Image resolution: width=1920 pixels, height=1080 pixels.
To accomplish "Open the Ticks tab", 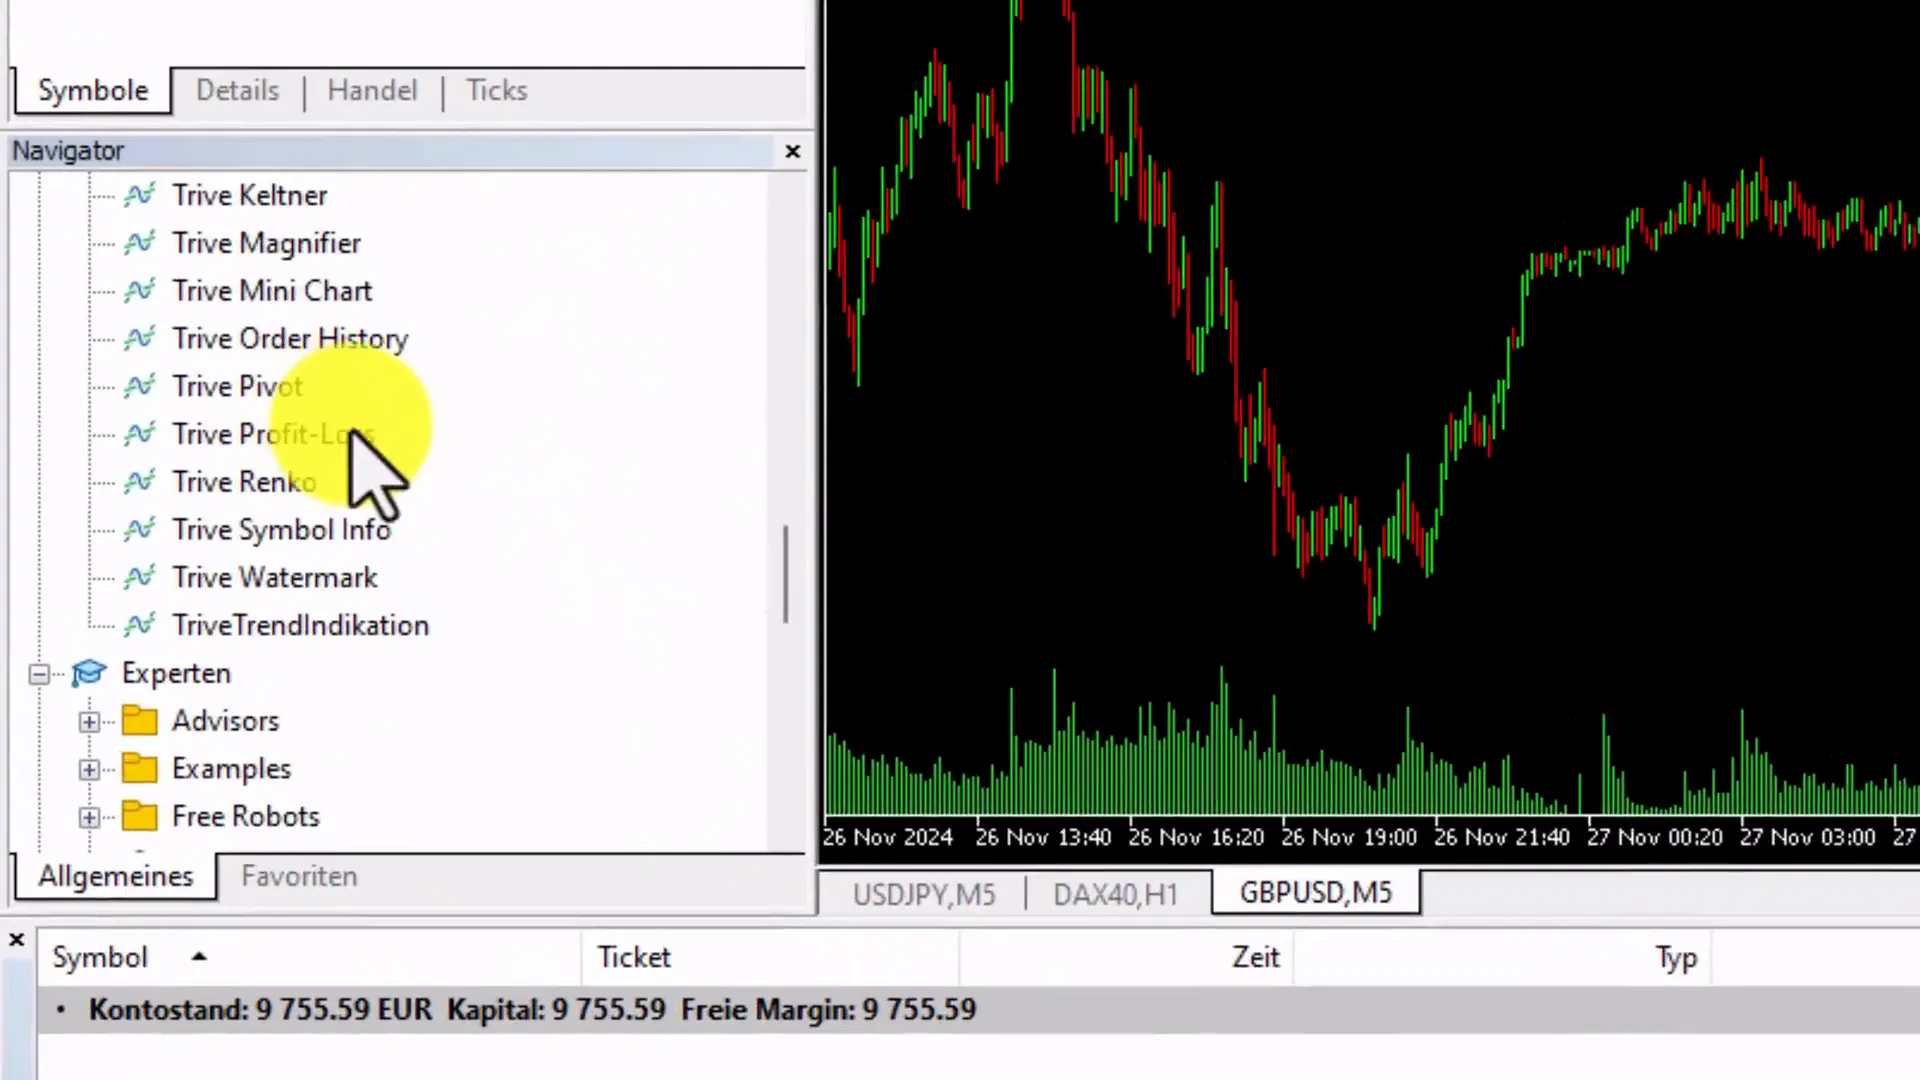I will point(496,91).
